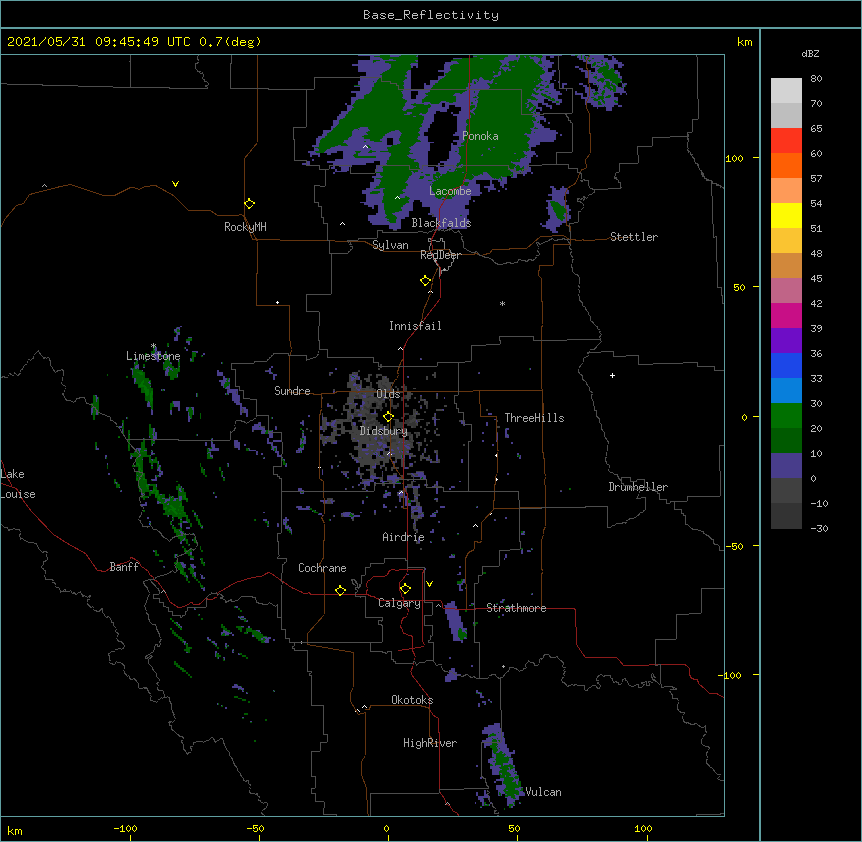Click the Blackfalds city label
The height and width of the screenshot is (842, 862).
click(441, 223)
